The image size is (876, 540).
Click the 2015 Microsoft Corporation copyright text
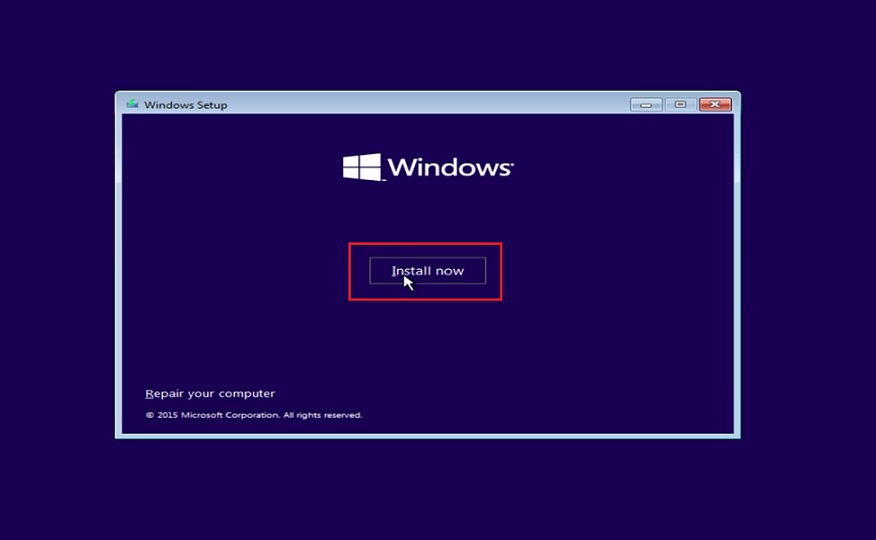coord(254,415)
